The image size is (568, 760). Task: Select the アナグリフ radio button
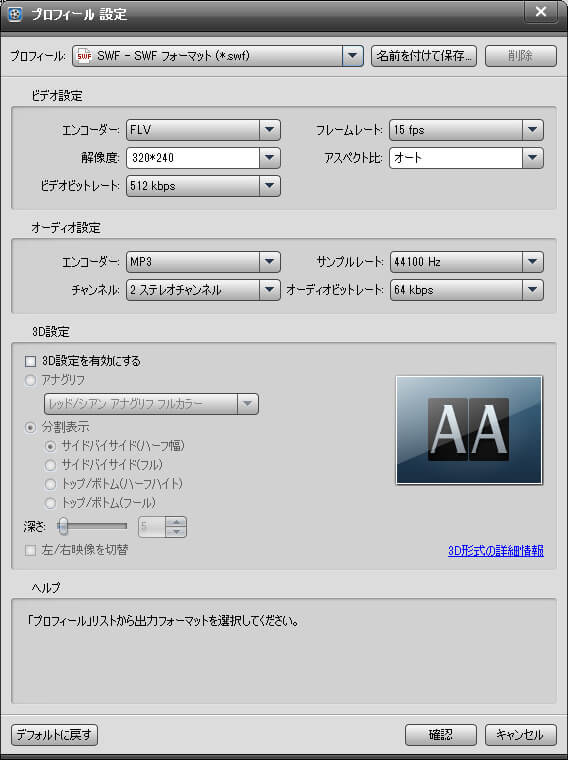click(31, 380)
